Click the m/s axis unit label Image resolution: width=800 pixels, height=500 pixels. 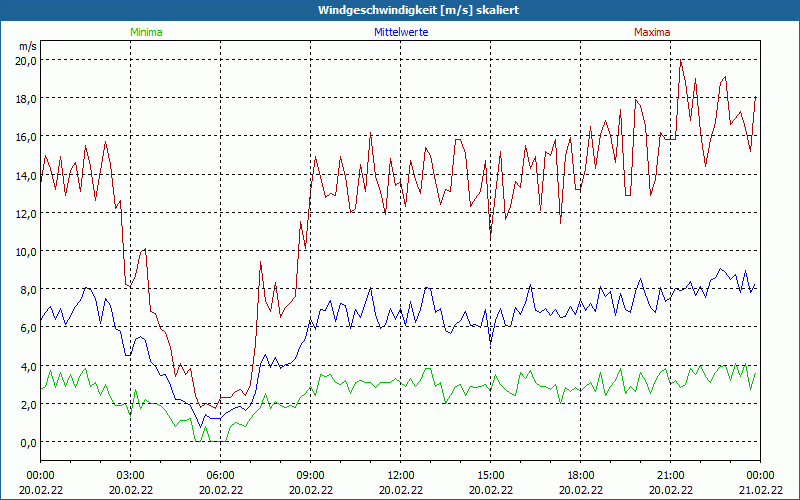pyautogui.click(x=28, y=46)
